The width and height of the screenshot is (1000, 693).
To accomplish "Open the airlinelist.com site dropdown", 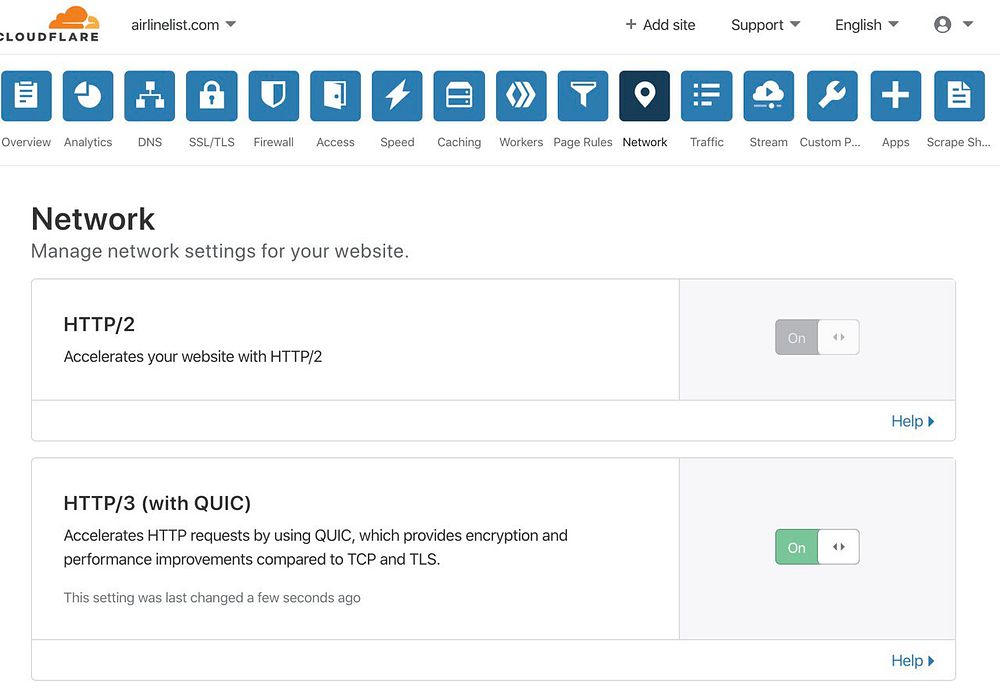I will click(x=183, y=25).
